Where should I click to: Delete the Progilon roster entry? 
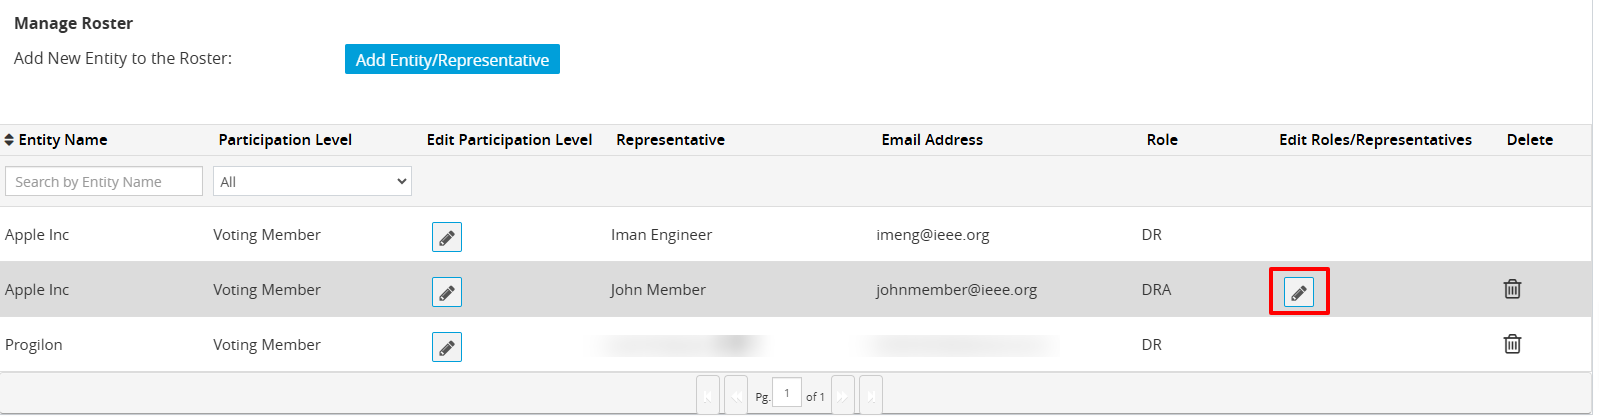pyautogui.click(x=1512, y=344)
